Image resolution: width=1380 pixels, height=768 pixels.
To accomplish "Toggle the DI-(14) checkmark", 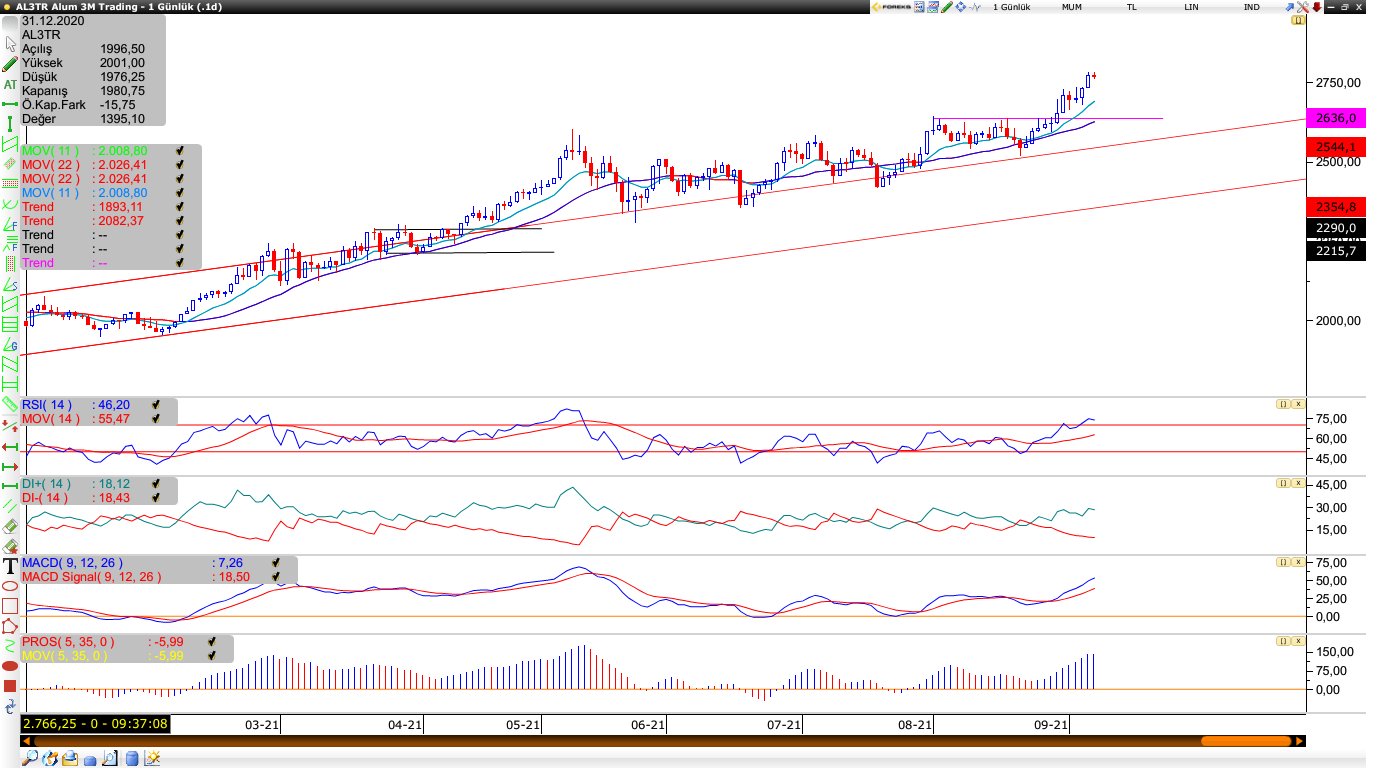I will [156, 497].
